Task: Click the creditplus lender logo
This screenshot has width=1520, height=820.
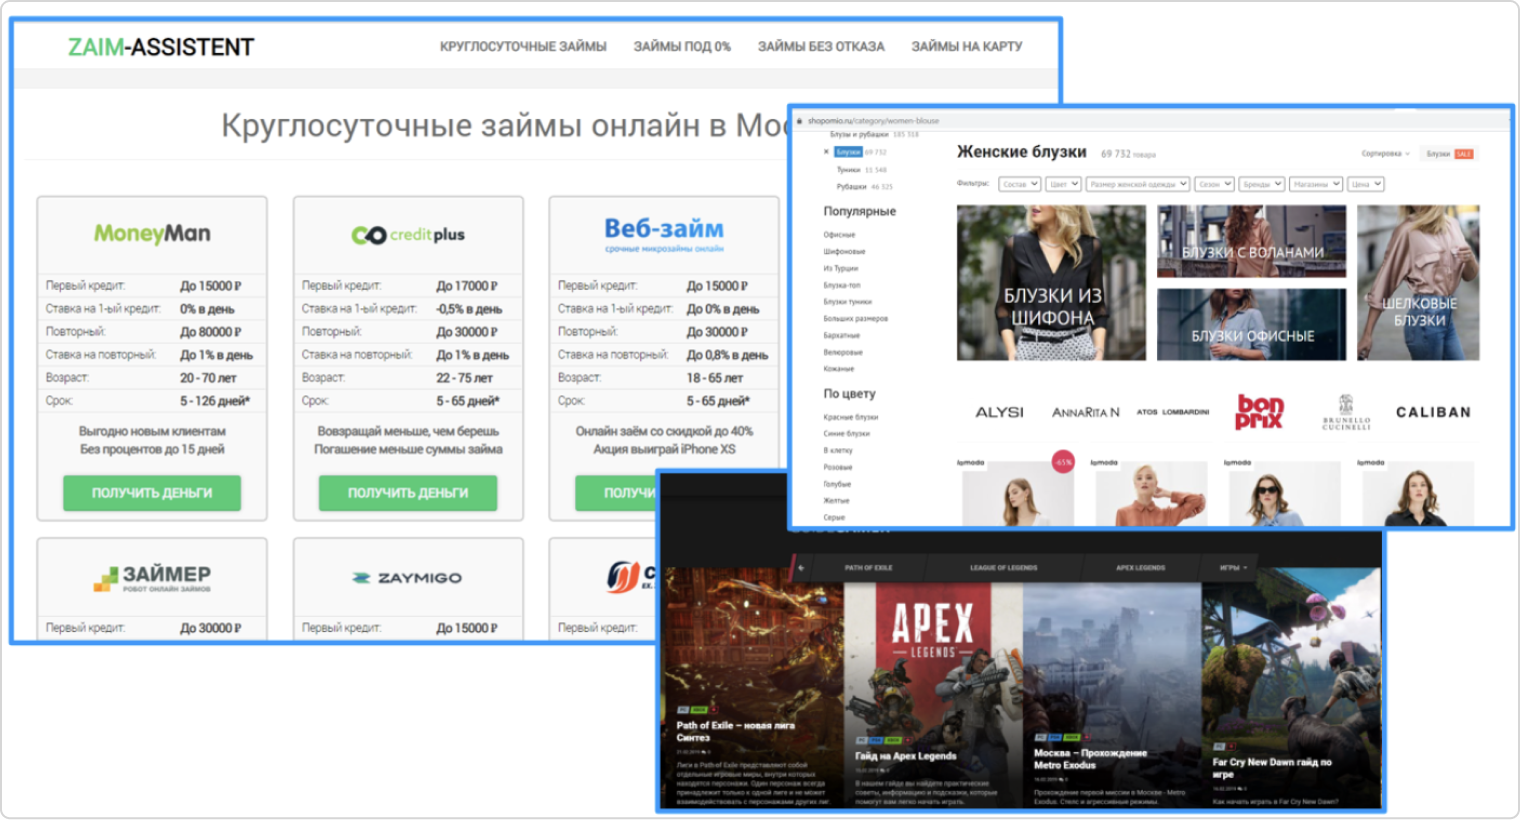Action: click(x=408, y=234)
